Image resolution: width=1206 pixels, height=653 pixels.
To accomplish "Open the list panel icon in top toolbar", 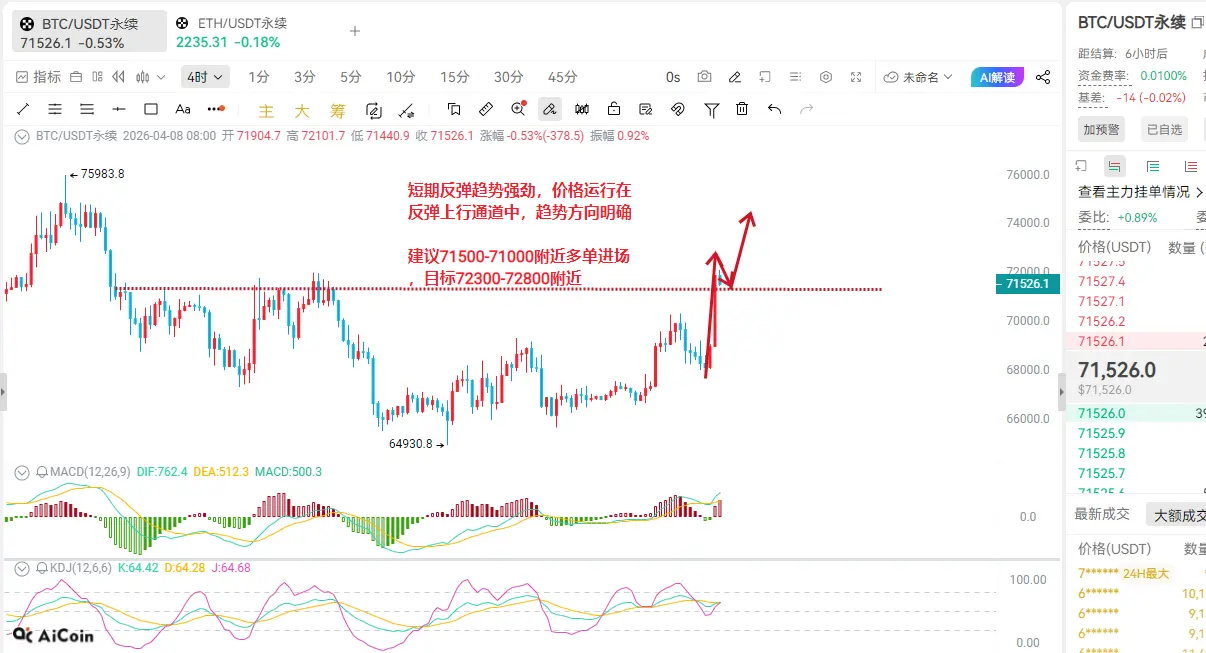I will click(x=795, y=77).
